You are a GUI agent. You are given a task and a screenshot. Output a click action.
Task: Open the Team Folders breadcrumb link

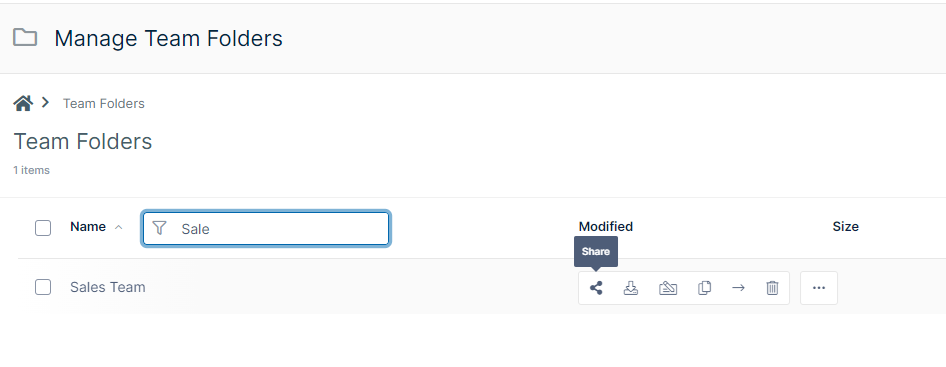(104, 104)
